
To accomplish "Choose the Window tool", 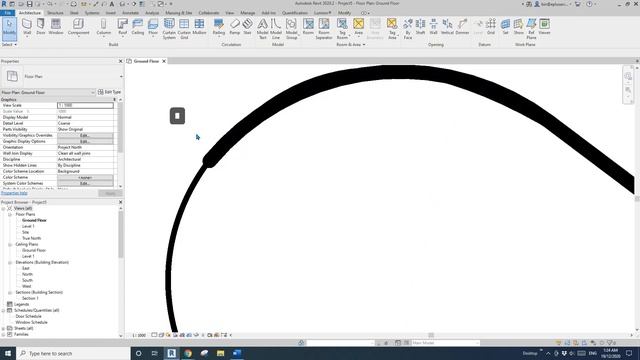I will click(56, 27).
